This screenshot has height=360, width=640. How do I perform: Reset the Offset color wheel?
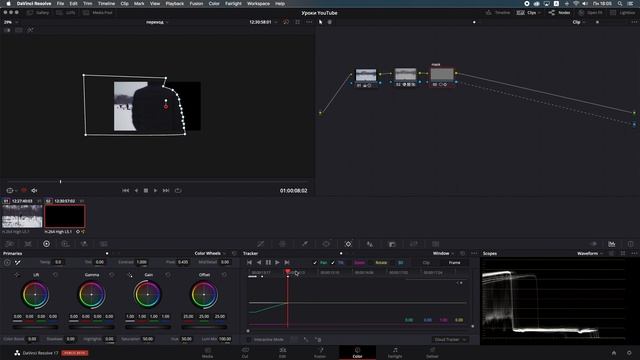pyautogui.click(x=224, y=275)
